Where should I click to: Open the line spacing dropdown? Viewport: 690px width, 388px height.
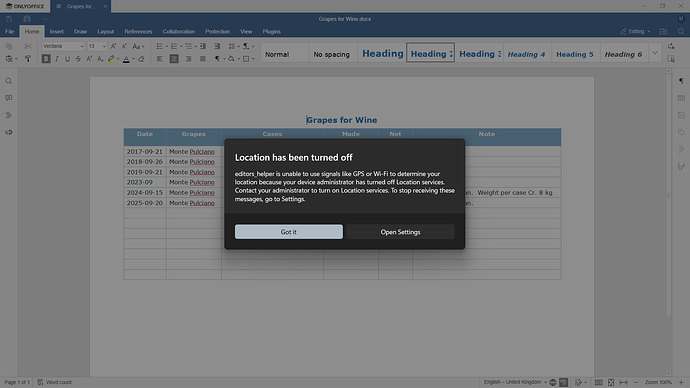tap(234, 46)
